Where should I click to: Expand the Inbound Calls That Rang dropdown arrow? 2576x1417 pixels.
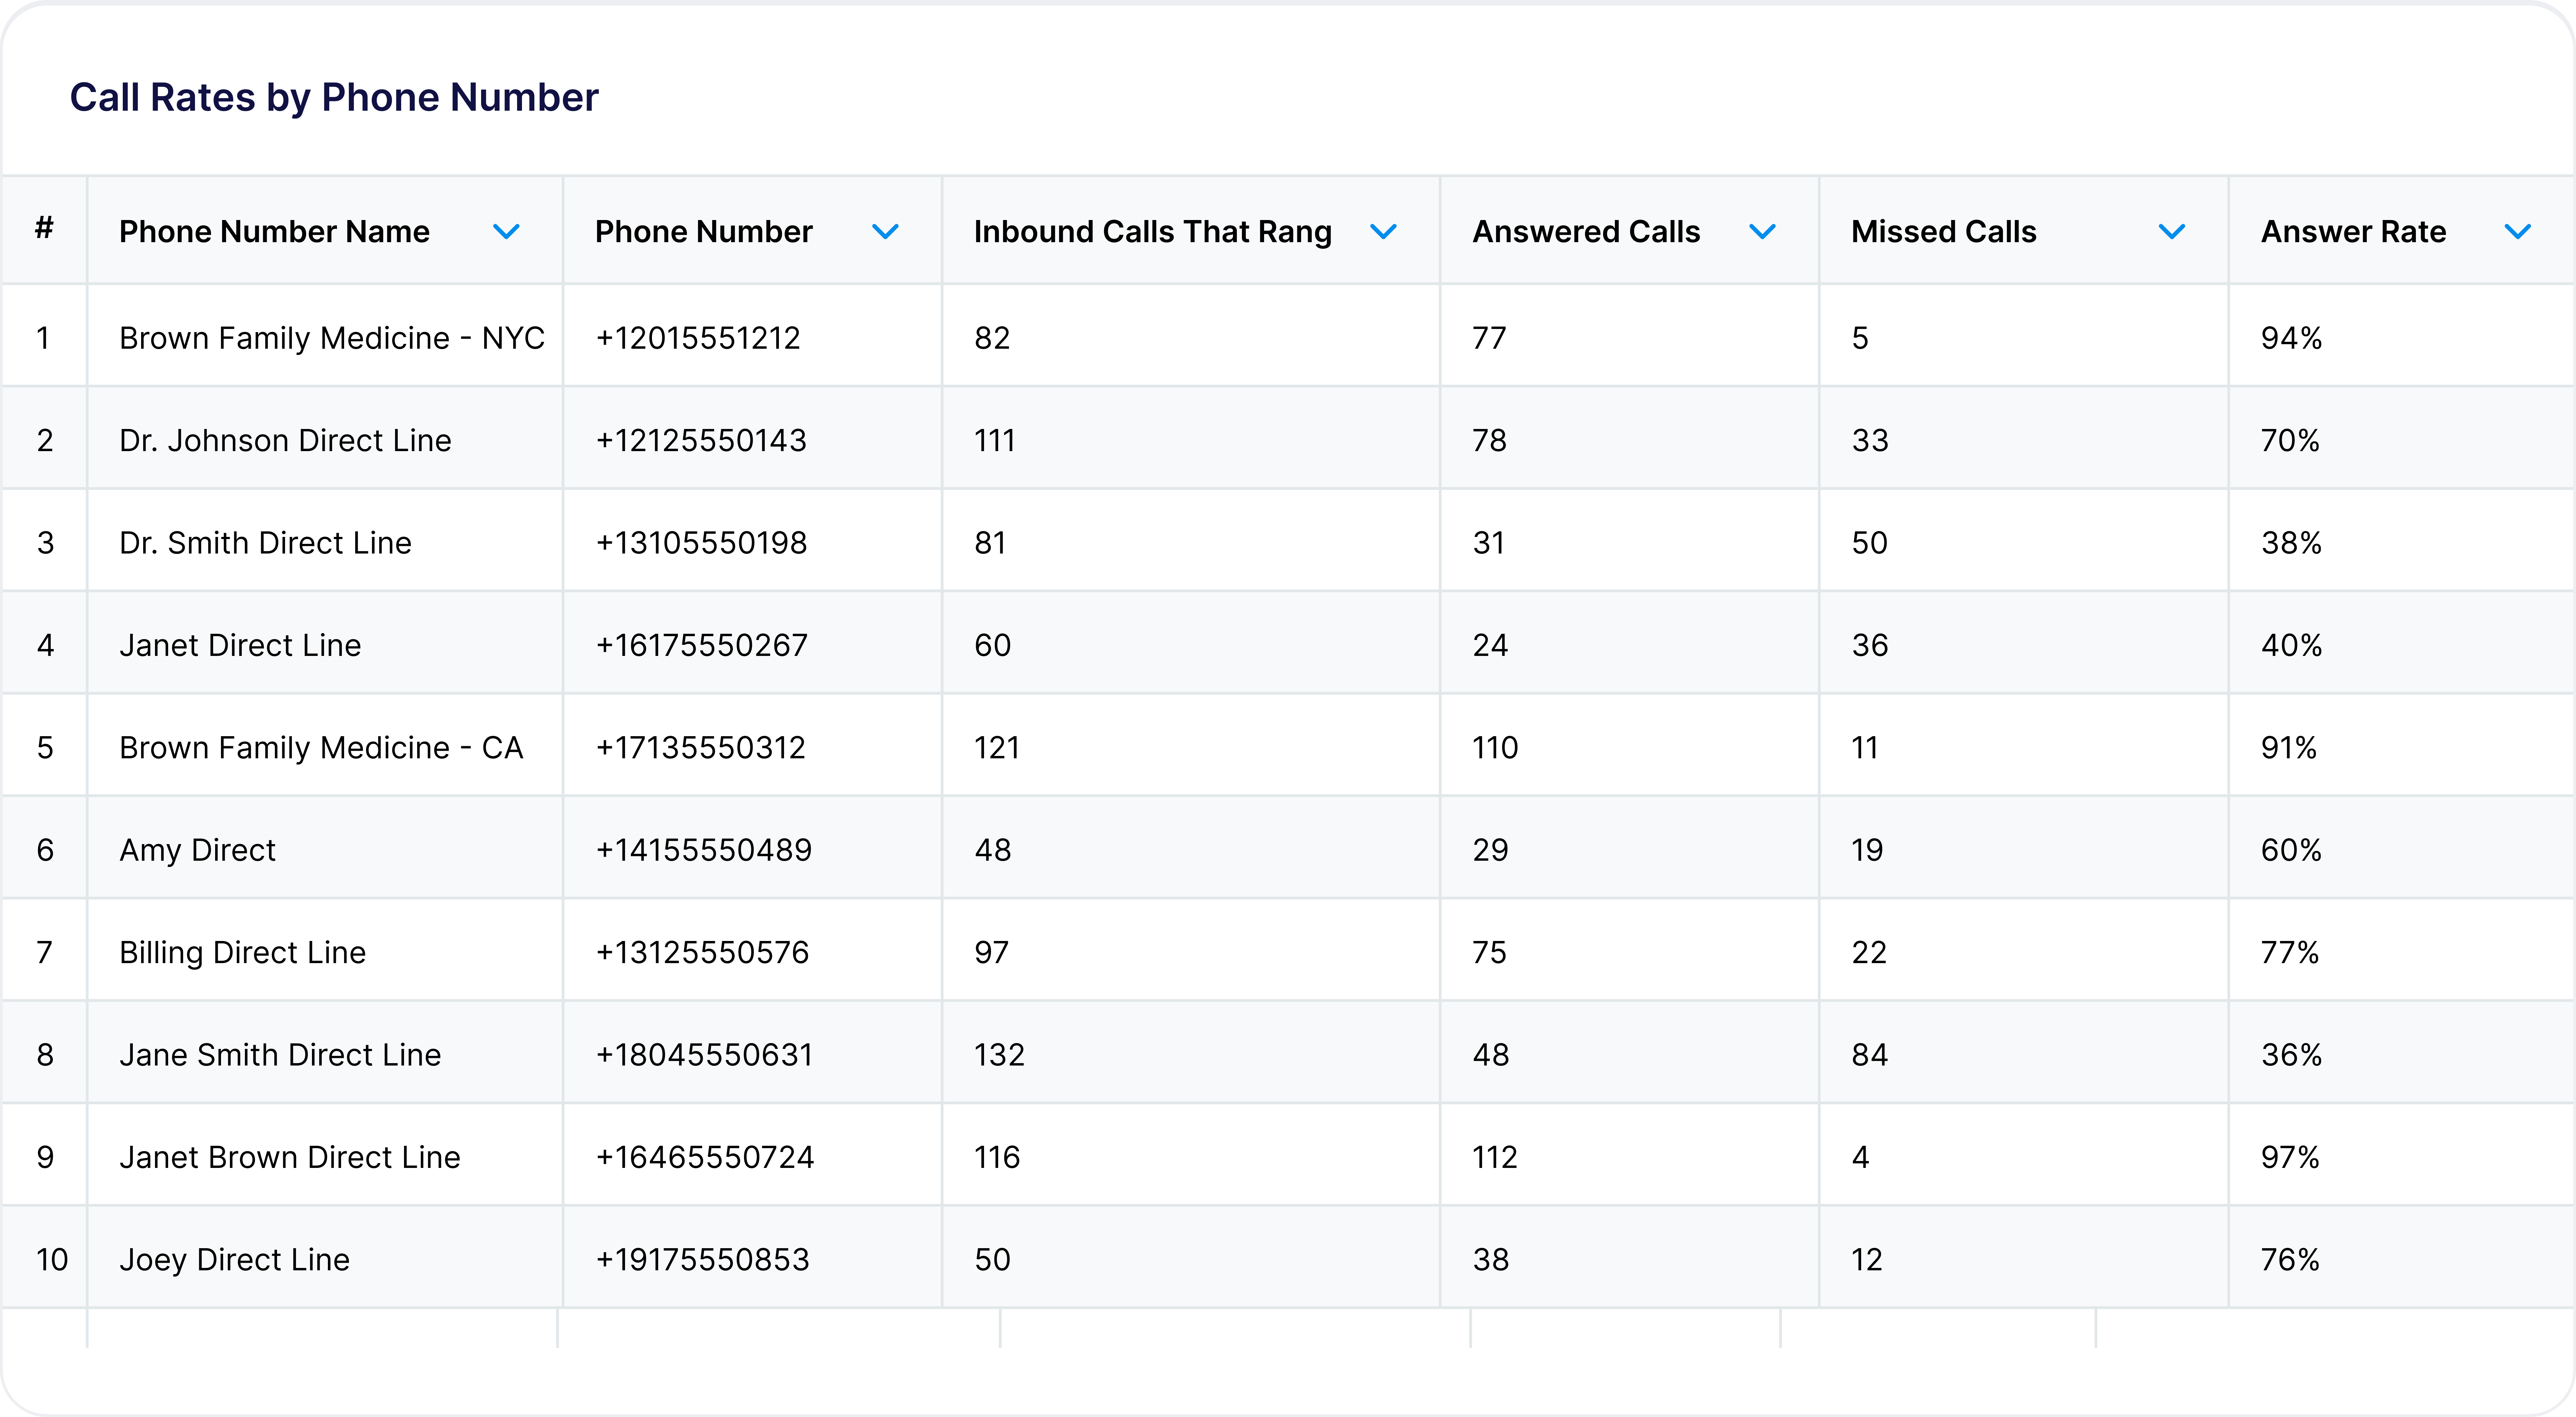(1383, 232)
